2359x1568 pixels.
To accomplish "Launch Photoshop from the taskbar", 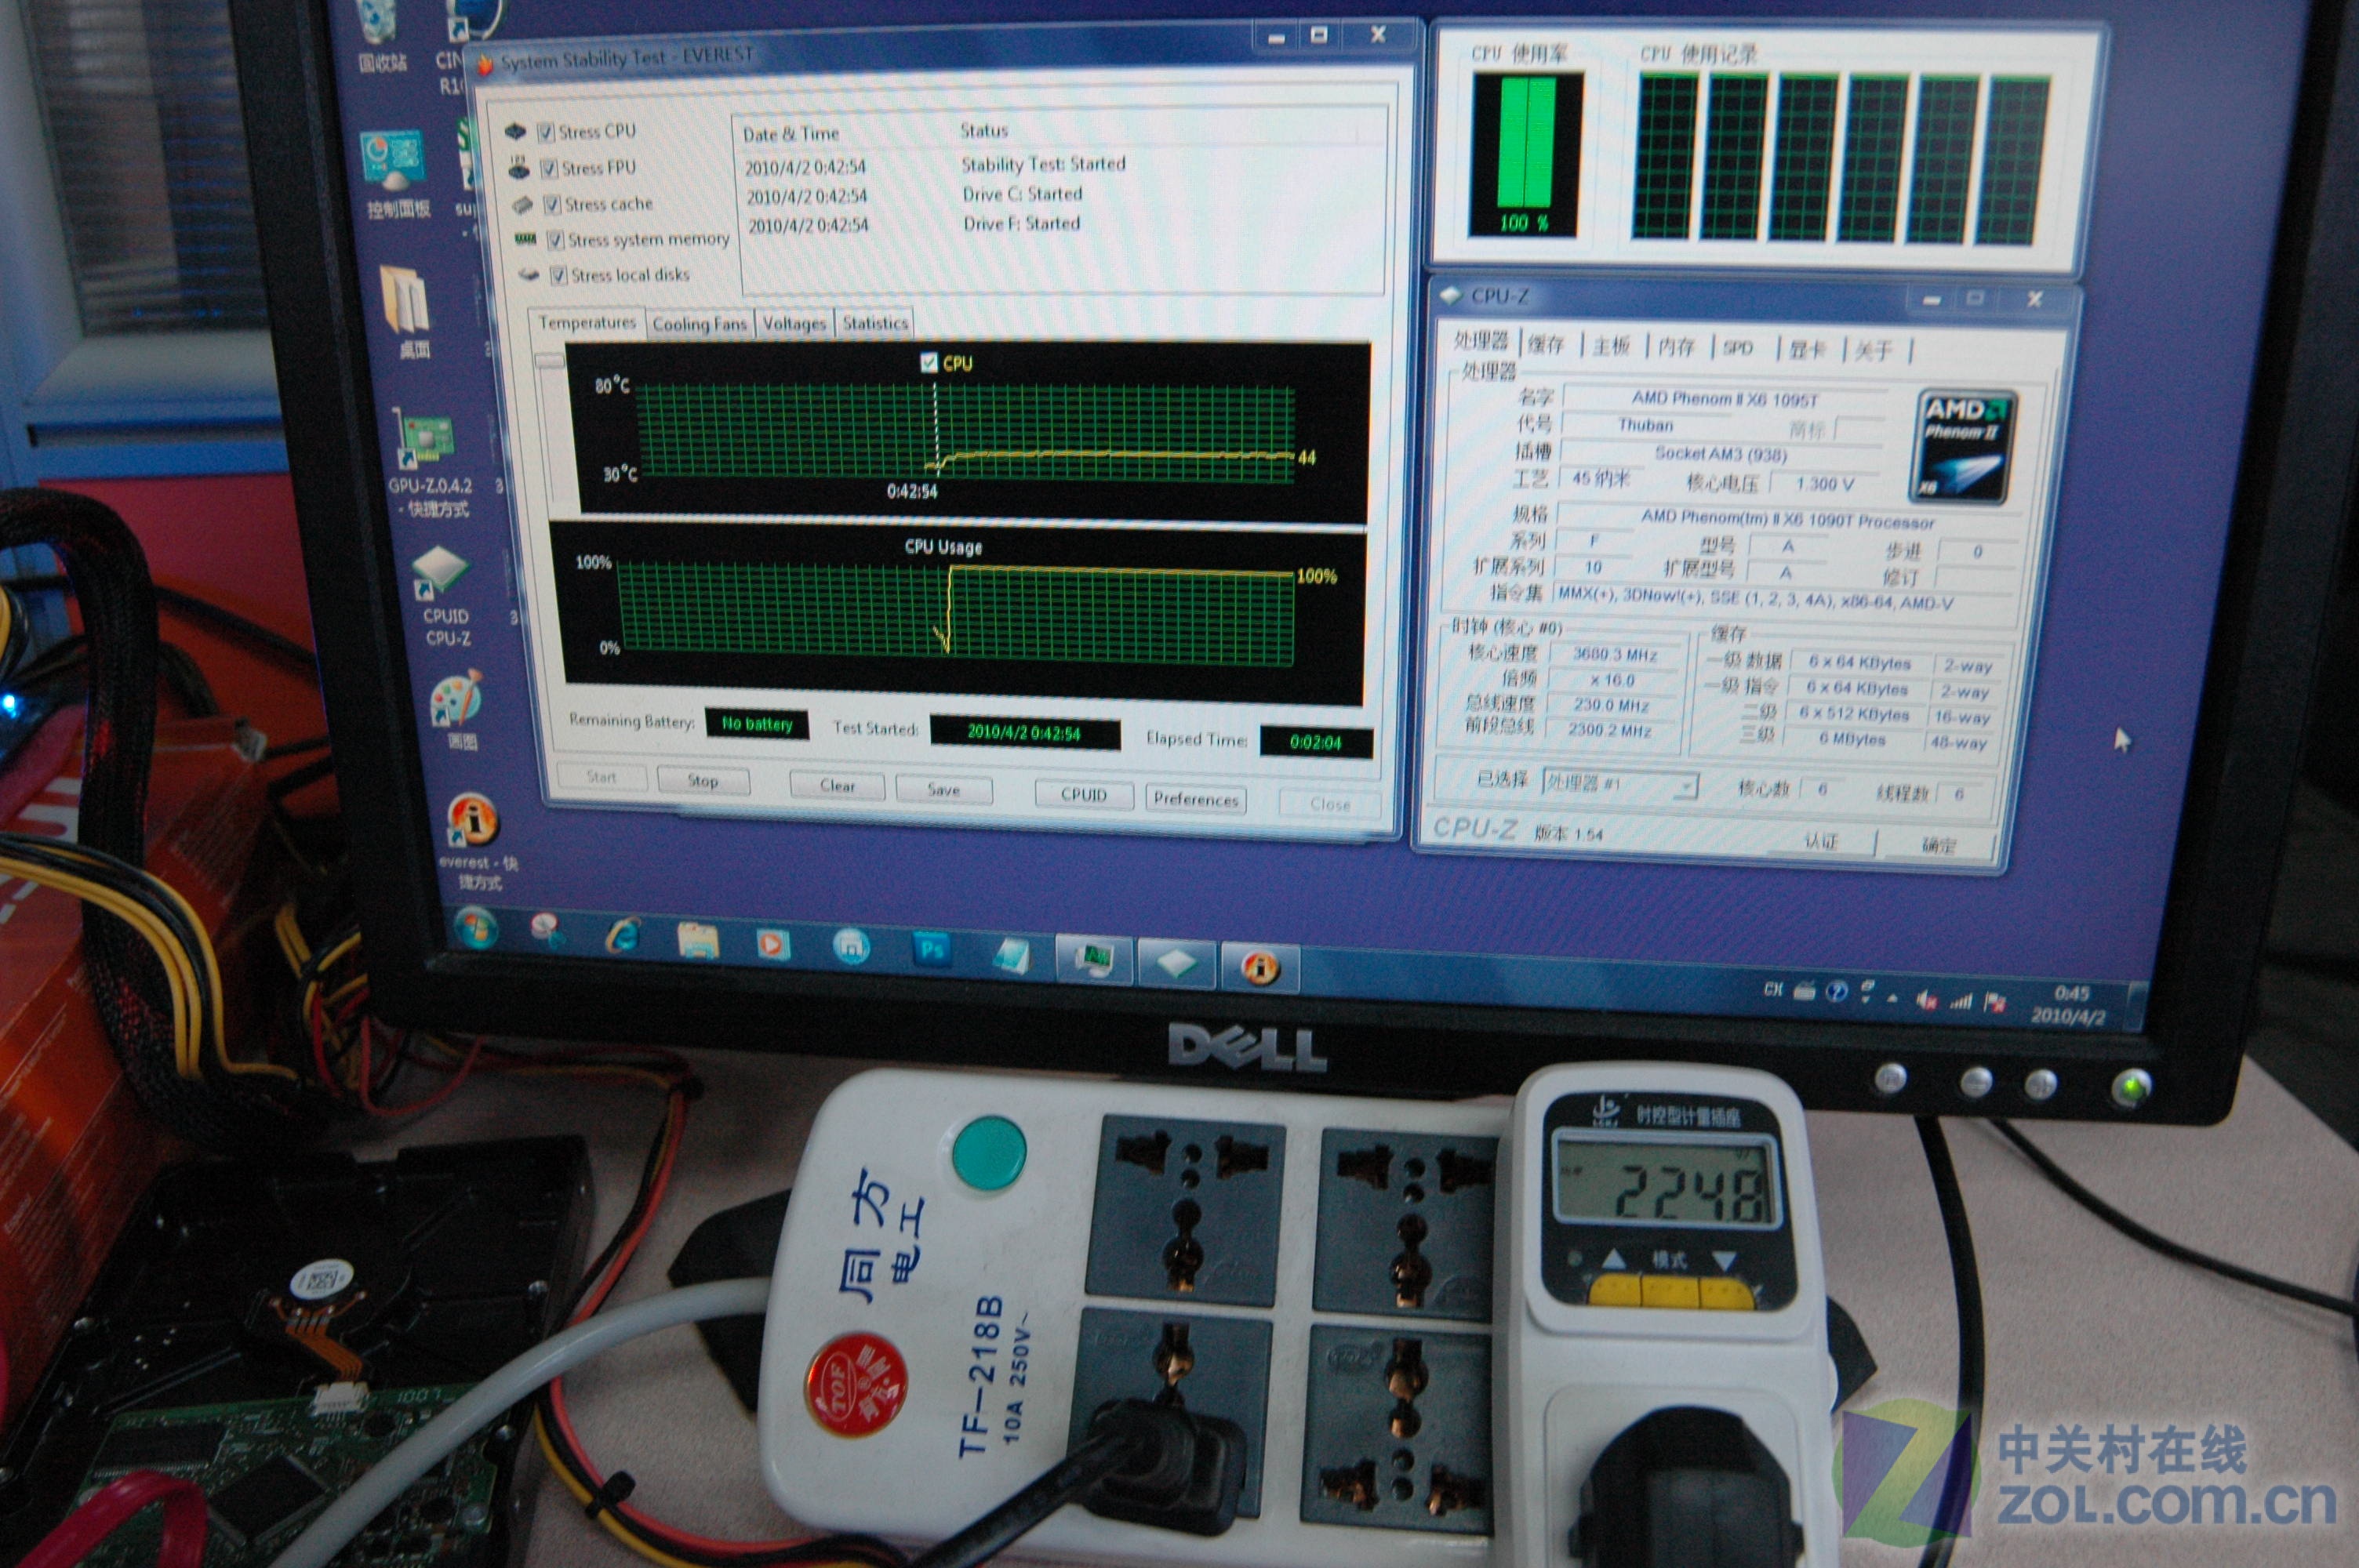I will (x=932, y=949).
